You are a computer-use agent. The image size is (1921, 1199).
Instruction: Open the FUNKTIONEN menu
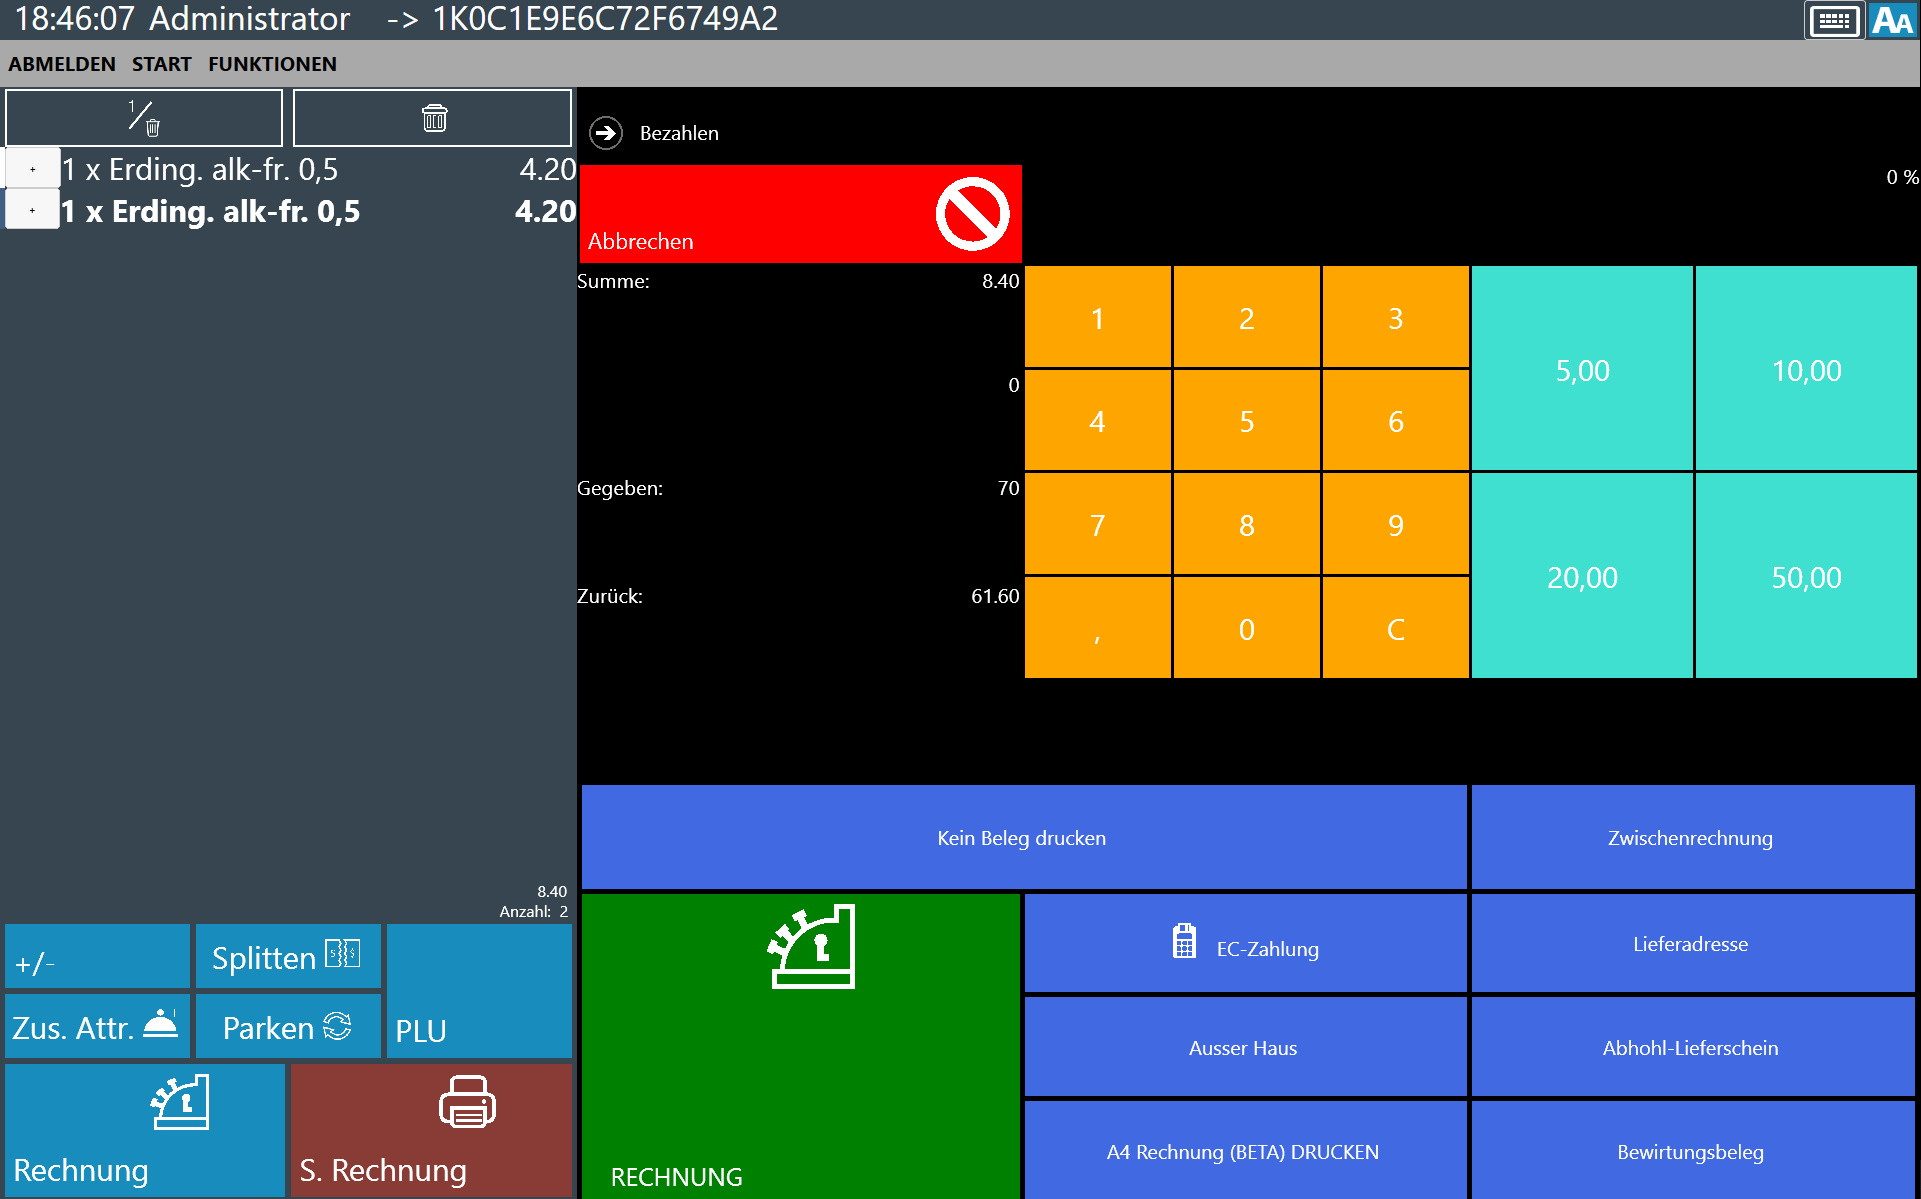coord(272,63)
